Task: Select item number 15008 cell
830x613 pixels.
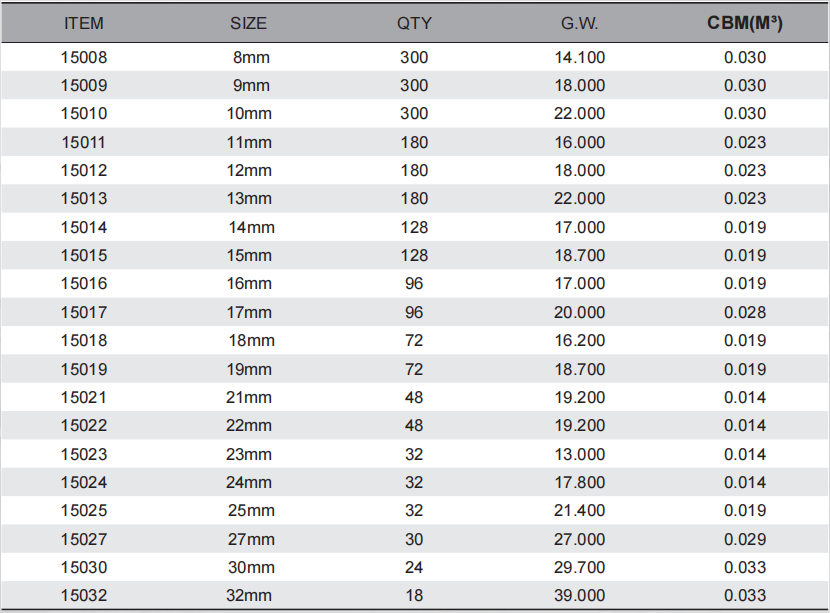Action: coord(84,57)
